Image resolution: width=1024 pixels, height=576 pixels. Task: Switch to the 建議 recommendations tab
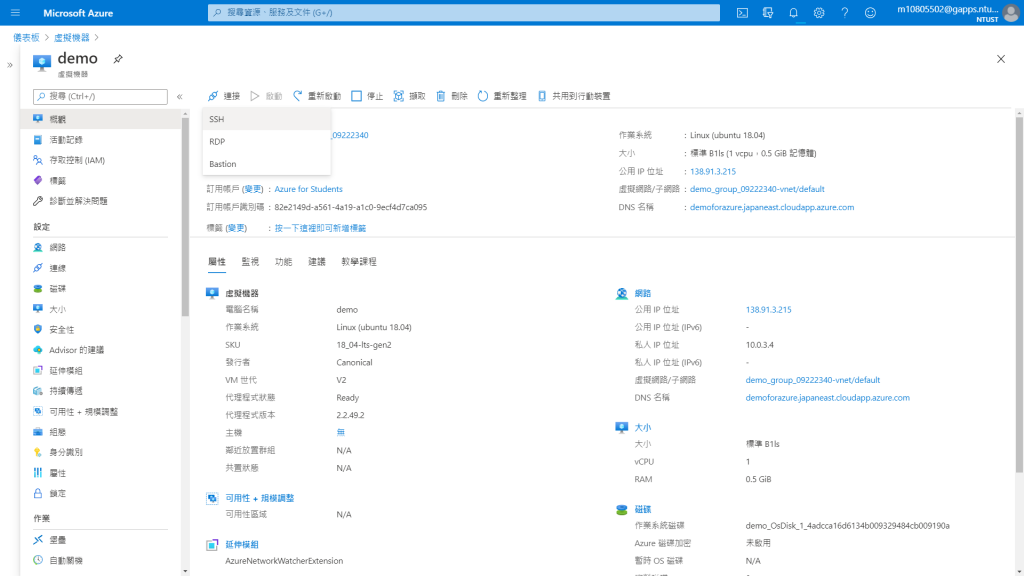pos(317,262)
